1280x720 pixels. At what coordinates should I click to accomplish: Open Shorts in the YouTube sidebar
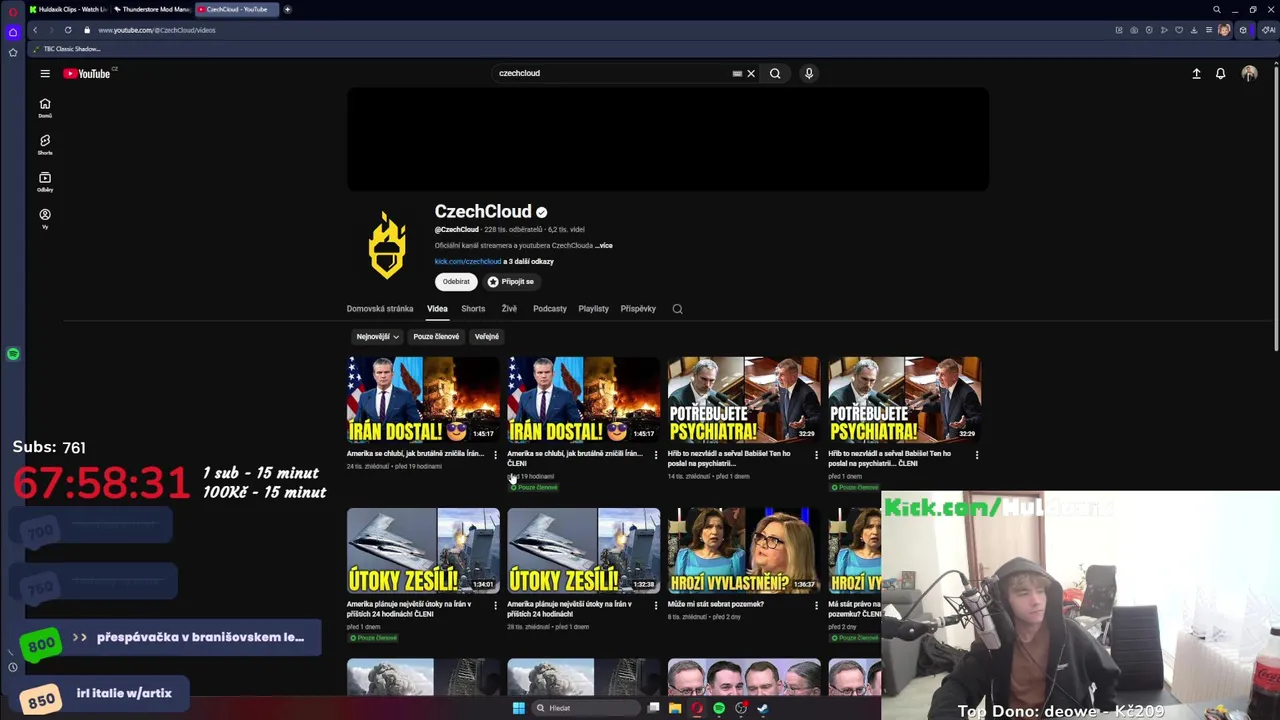45,145
